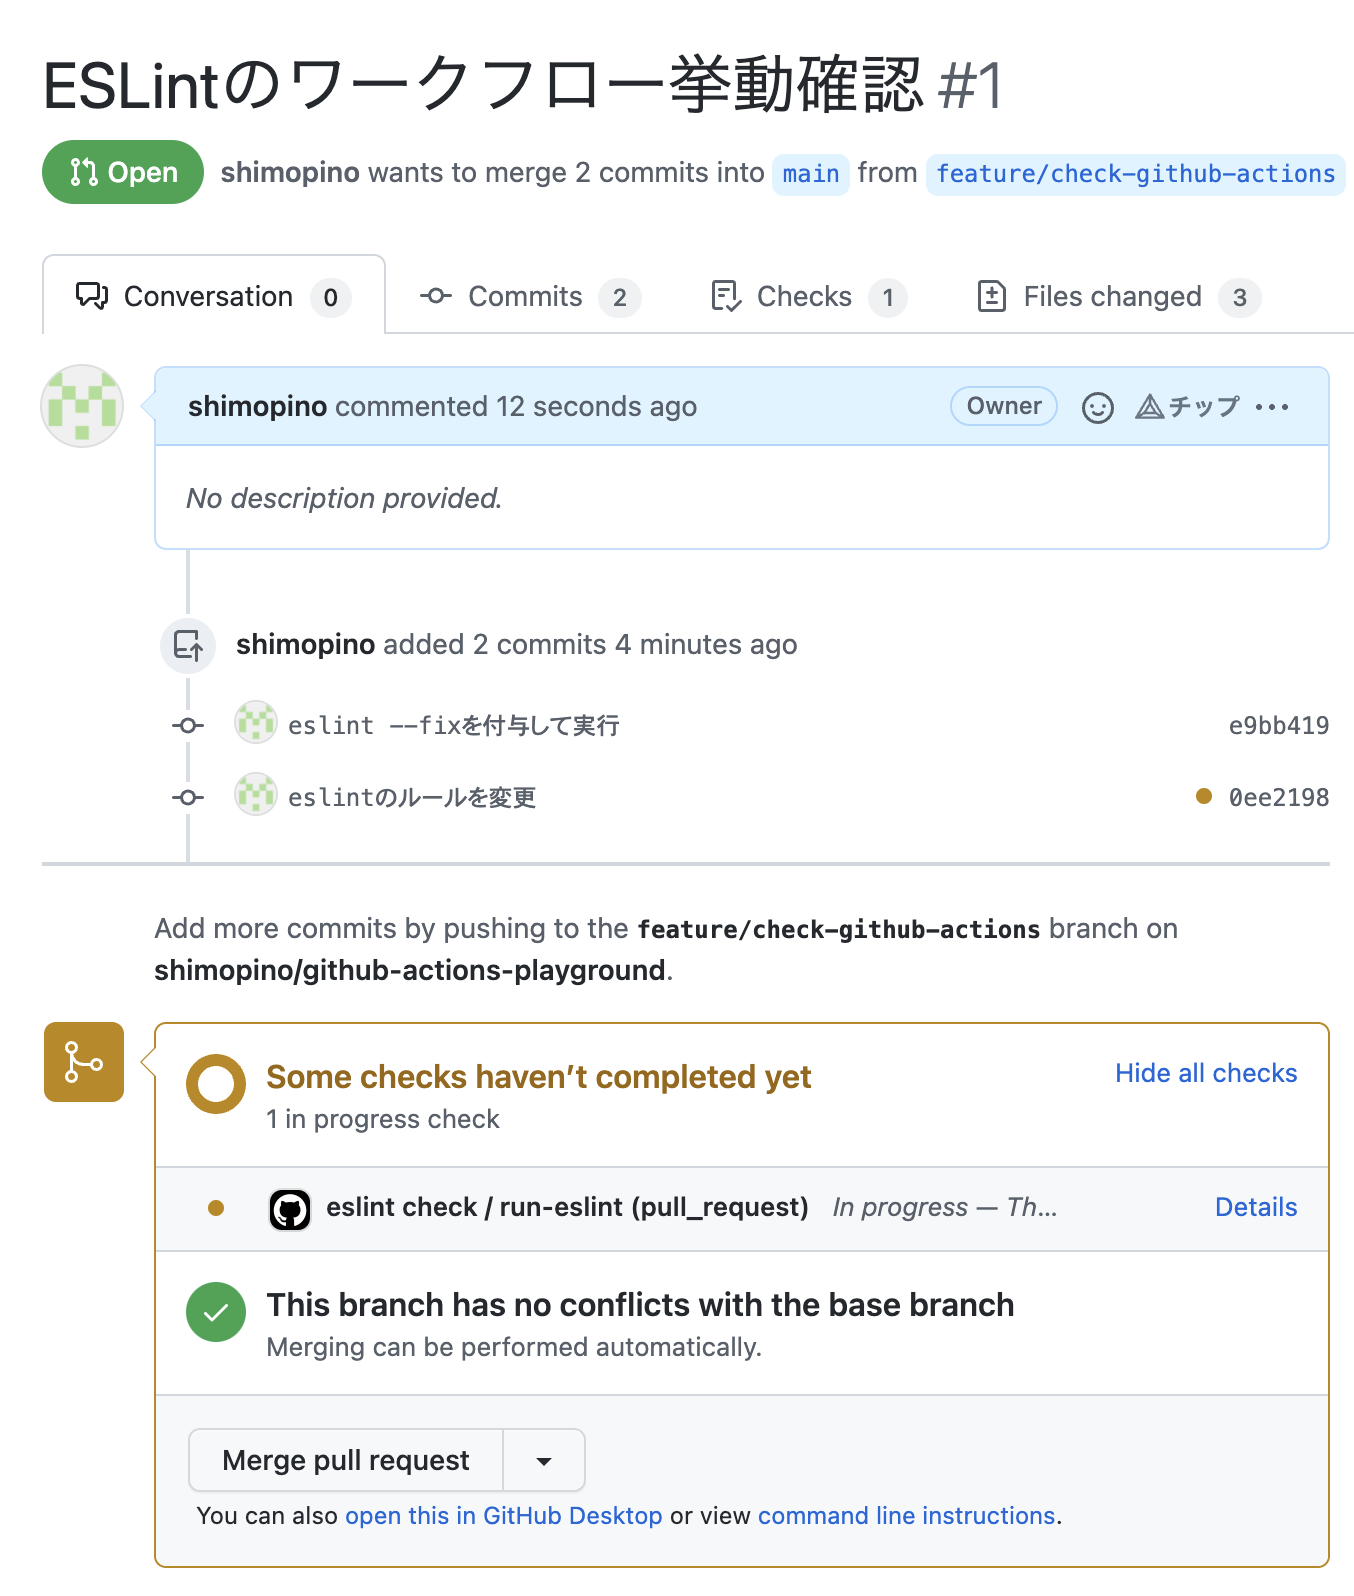This screenshot has height=1596, width=1354.
Task: Click the GitHub Actions logo for eslint check
Action: pyautogui.click(x=290, y=1210)
